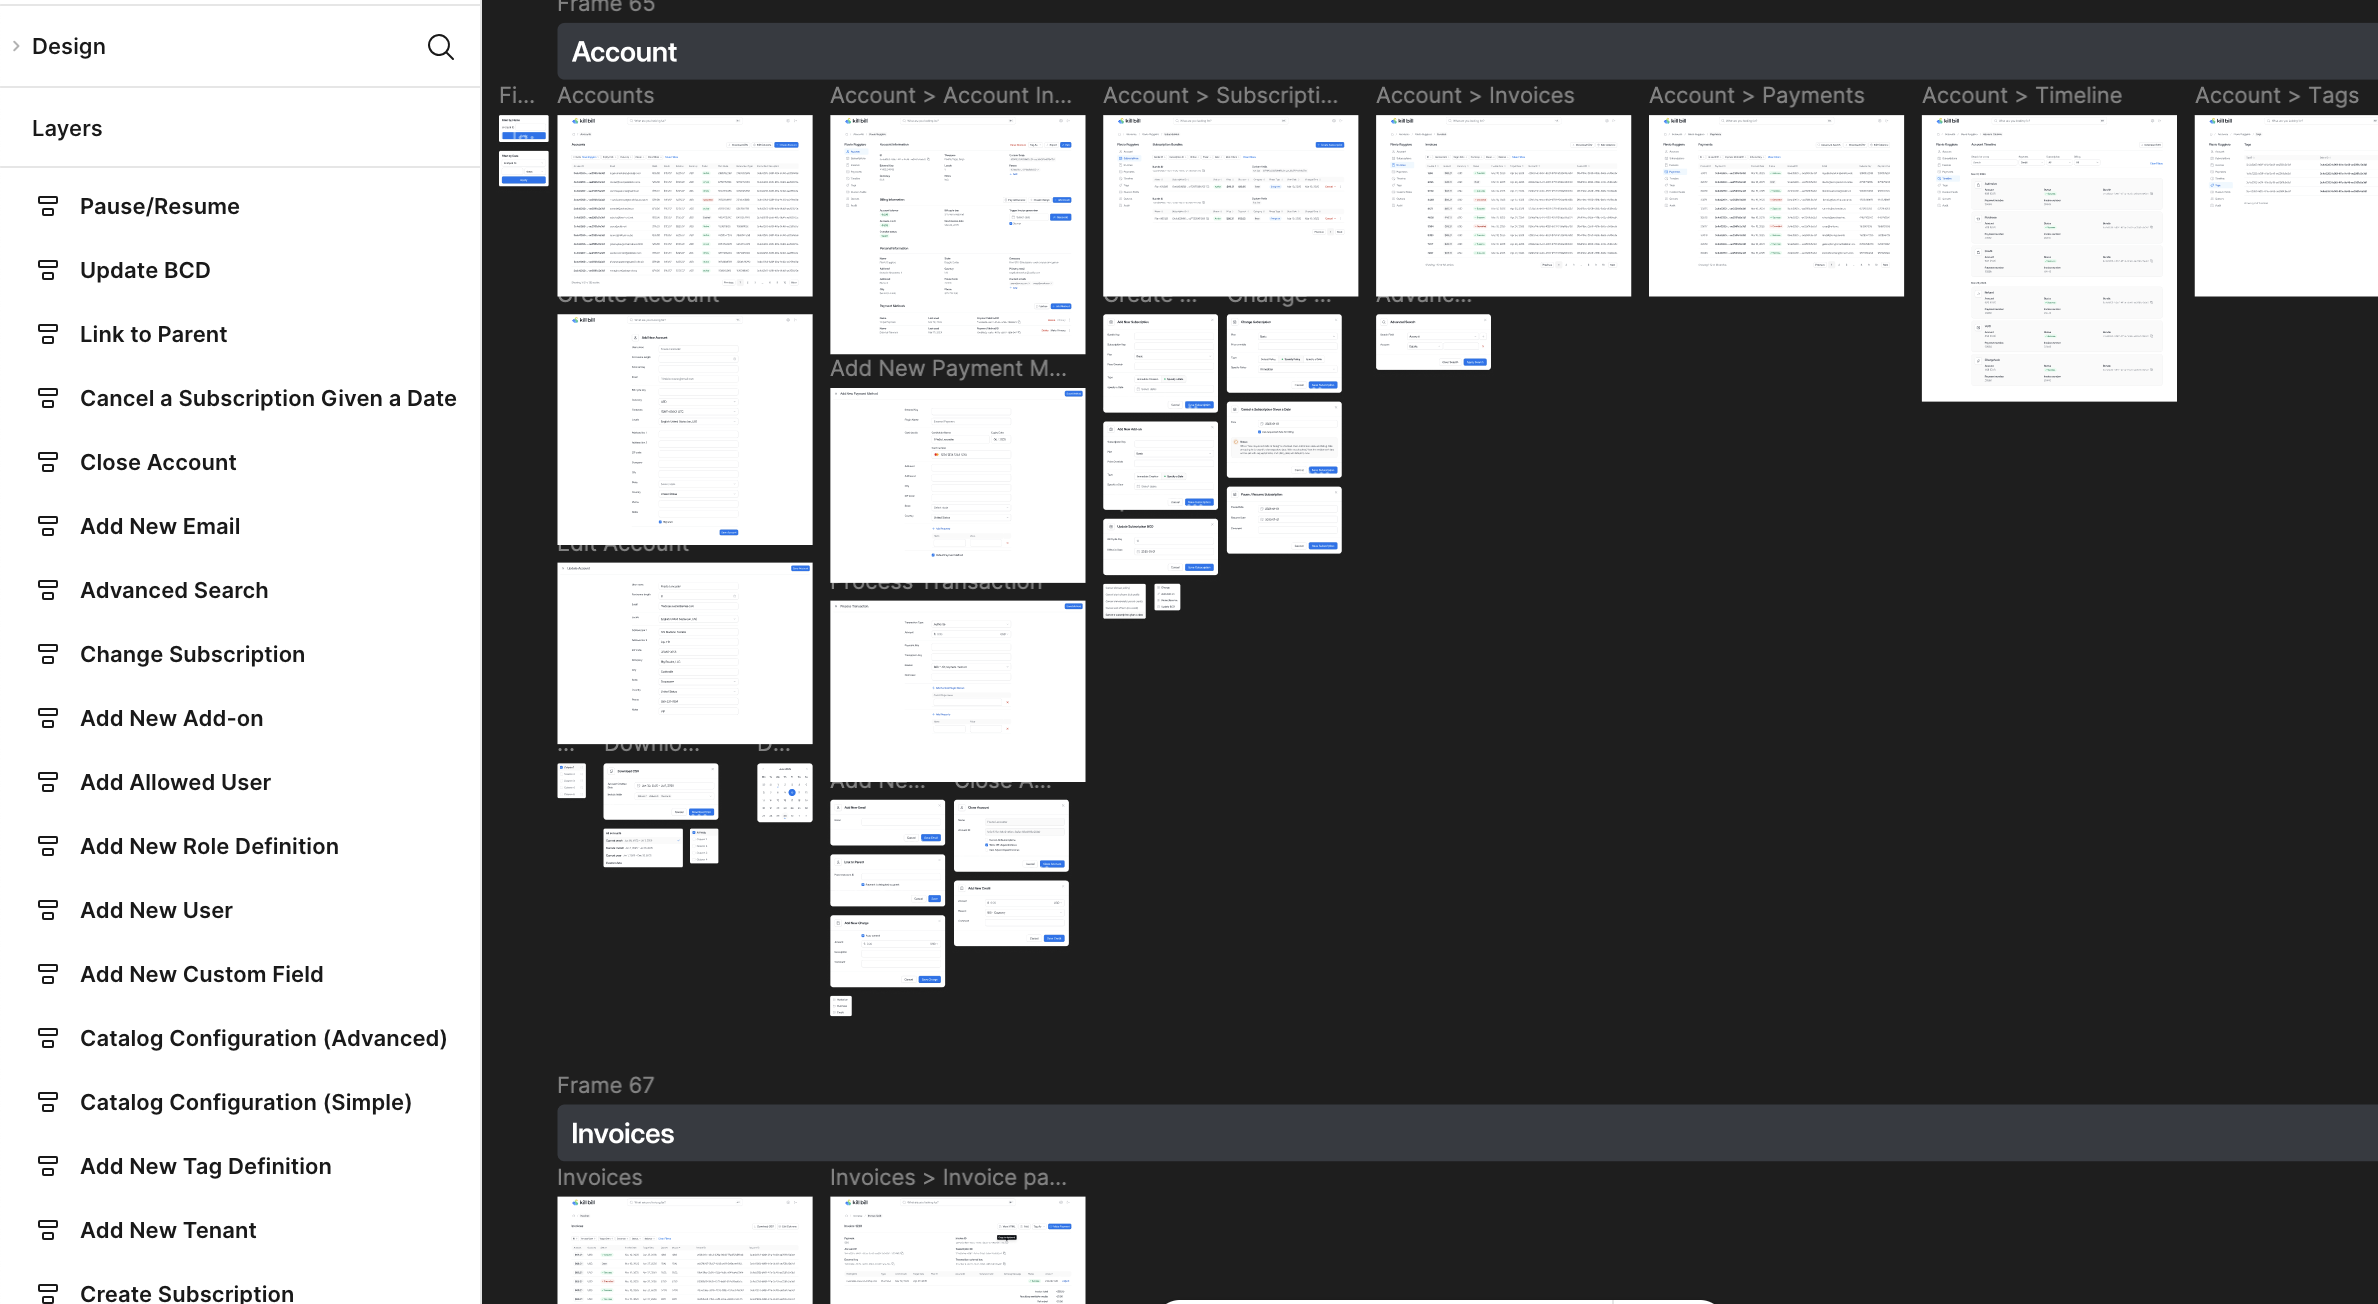Expand the Design page chevron
The width and height of the screenshot is (2378, 1304).
(x=16, y=46)
